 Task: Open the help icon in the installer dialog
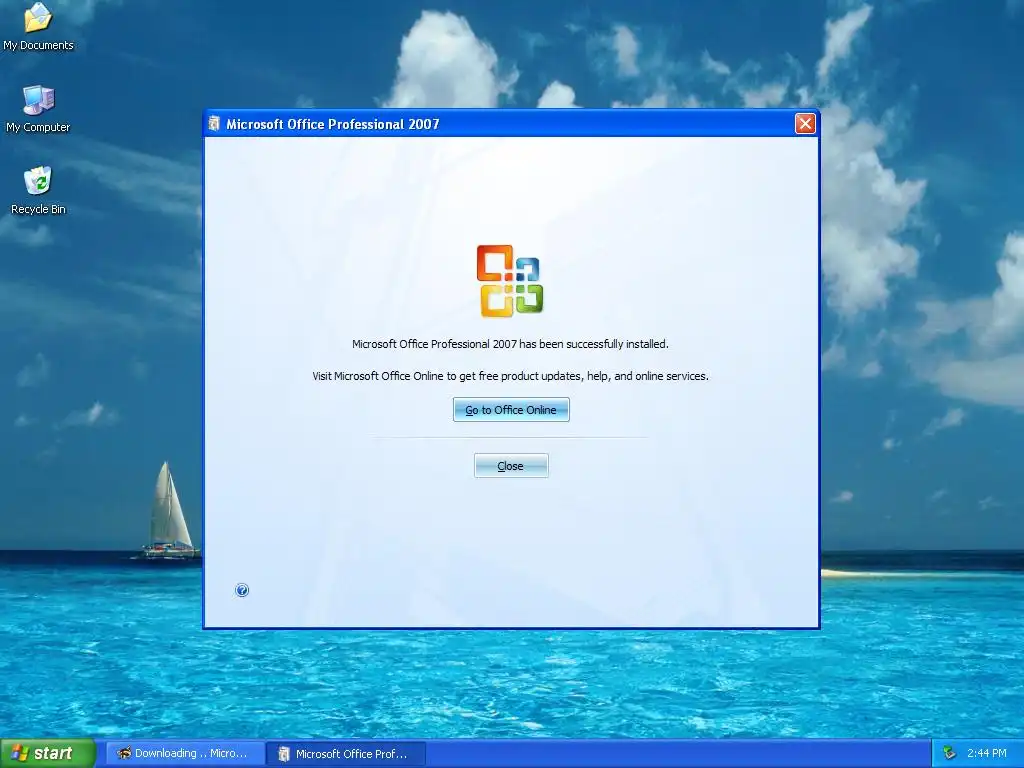(x=242, y=590)
